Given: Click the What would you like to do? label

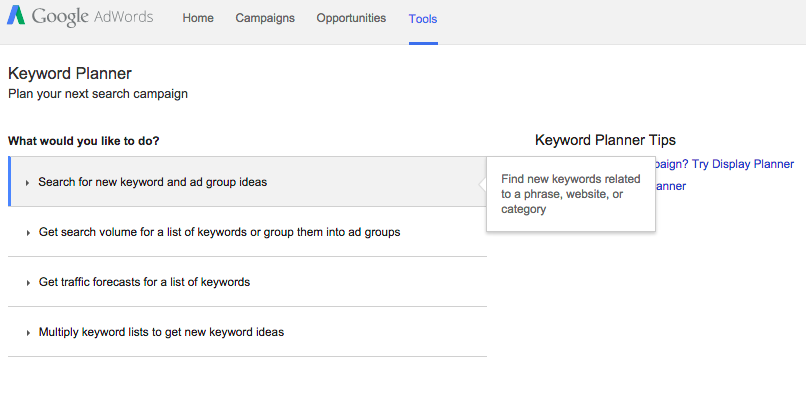Looking at the screenshot, I should click(84, 141).
